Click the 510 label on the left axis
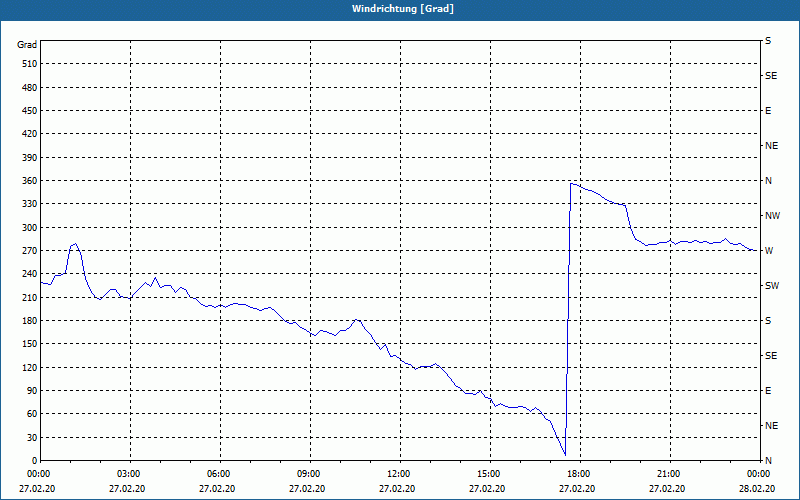The height and width of the screenshot is (500, 800). [x=30, y=64]
